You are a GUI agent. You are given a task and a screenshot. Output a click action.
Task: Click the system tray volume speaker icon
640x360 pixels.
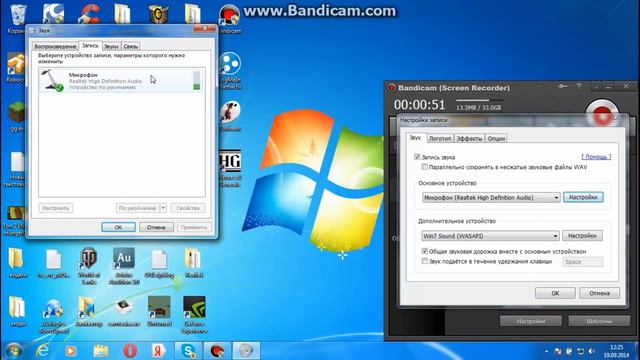coord(591,351)
